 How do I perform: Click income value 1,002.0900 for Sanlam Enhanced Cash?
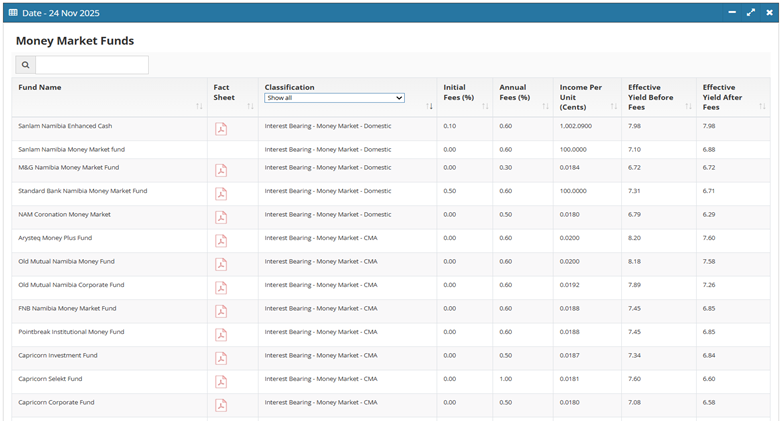[x=576, y=126]
